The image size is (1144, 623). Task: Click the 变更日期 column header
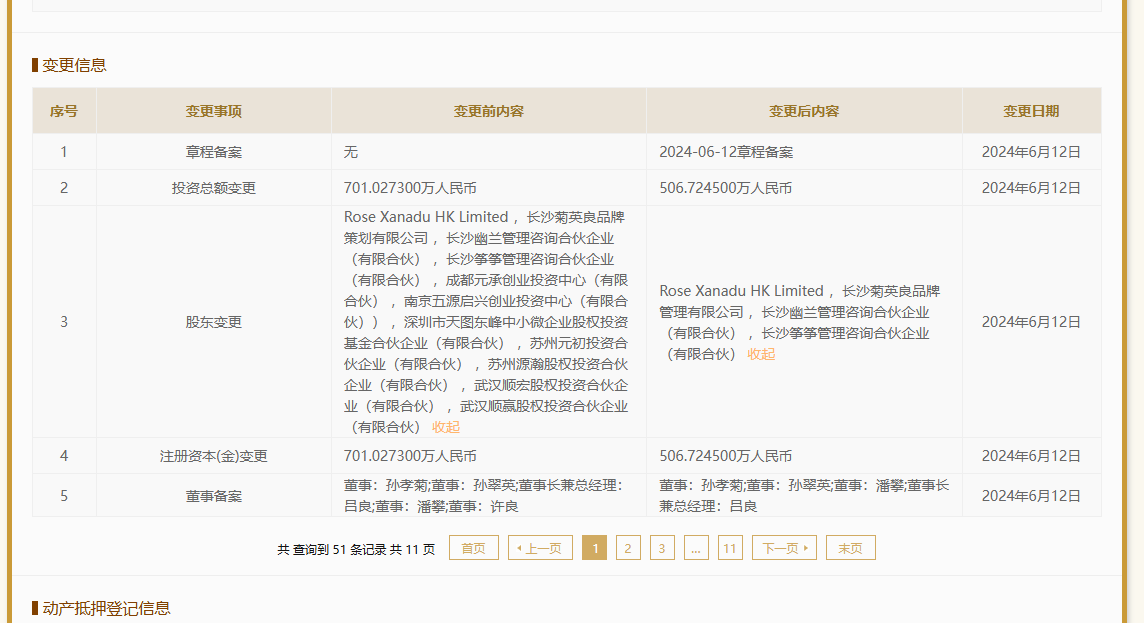tap(1031, 111)
